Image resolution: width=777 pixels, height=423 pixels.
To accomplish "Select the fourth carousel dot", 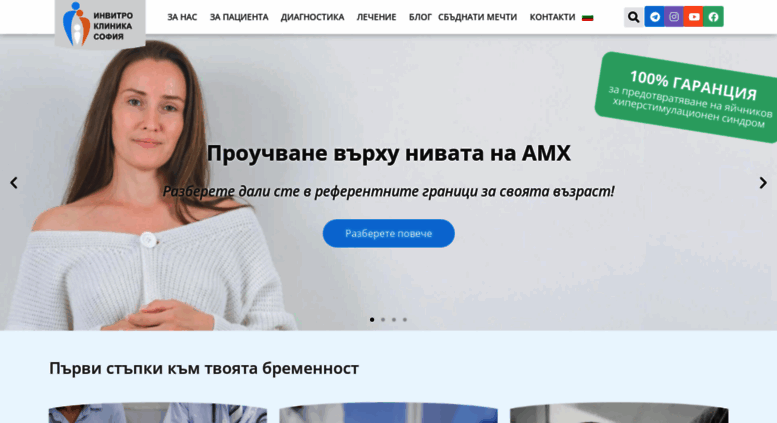I will click(405, 319).
